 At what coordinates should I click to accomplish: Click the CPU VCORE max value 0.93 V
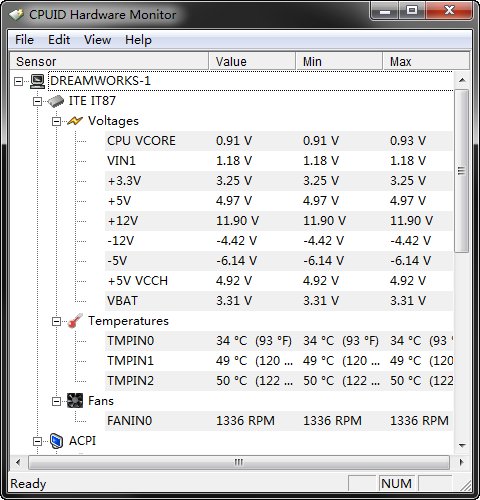pyautogui.click(x=408, y=141)
